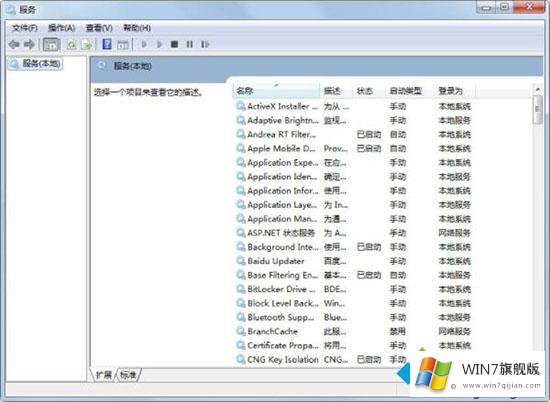
Task: Click the Stop Service square icon
Action: 174,44
